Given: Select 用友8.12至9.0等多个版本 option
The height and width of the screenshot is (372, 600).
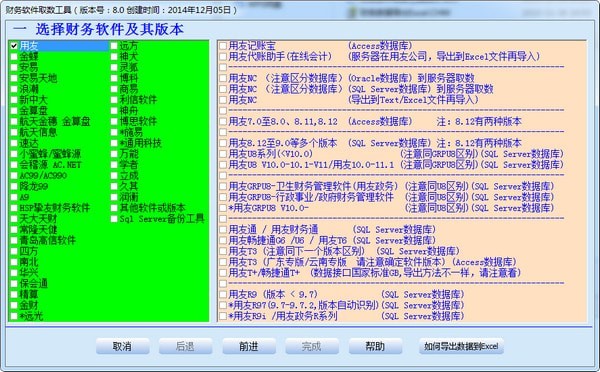Looking at the screenshot, I should tap(223, 143).
